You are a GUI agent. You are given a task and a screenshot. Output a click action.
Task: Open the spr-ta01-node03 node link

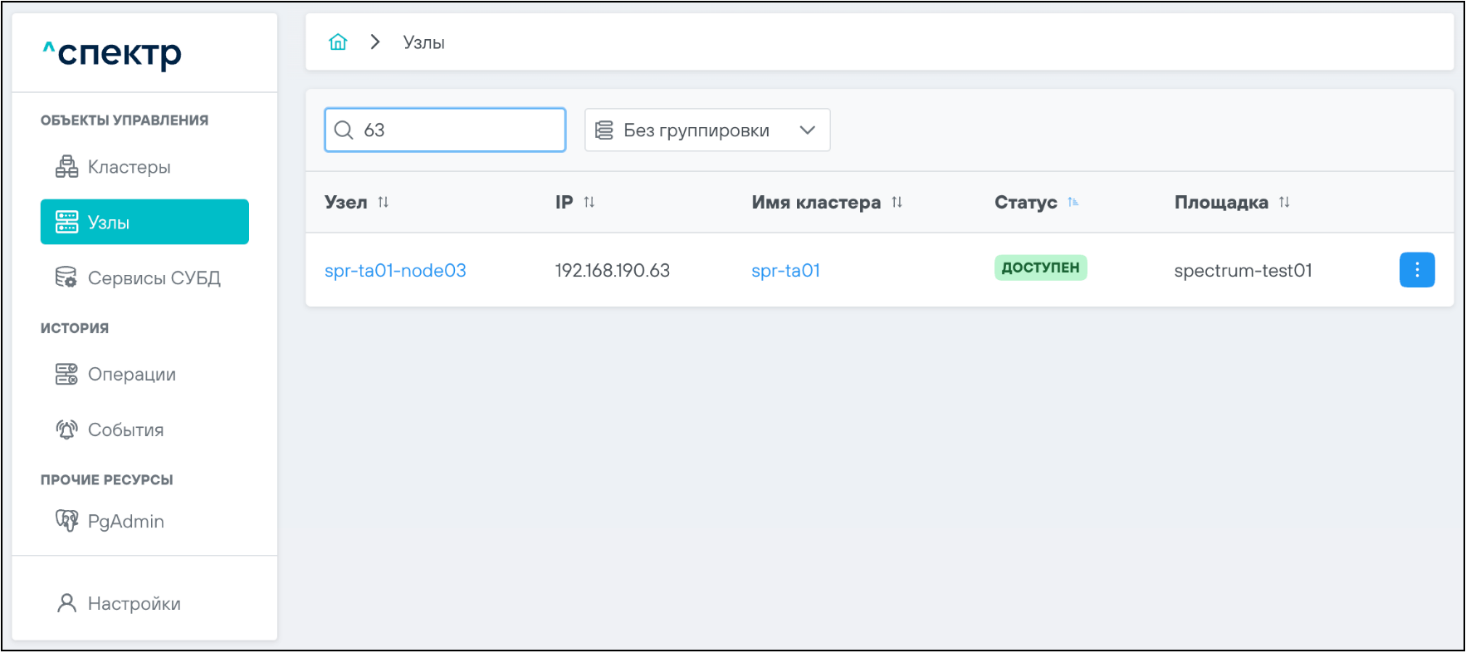coord(395,270)
